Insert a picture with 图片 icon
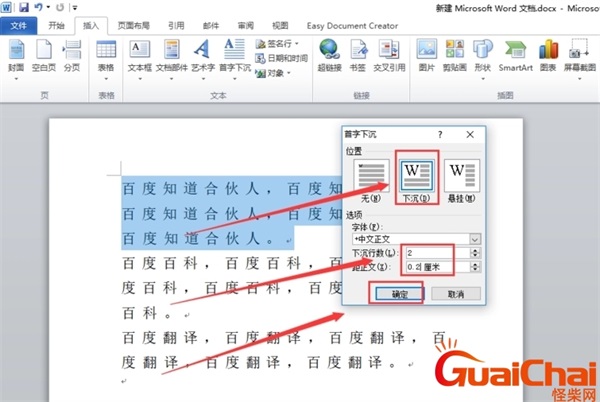 pos(427,54)
